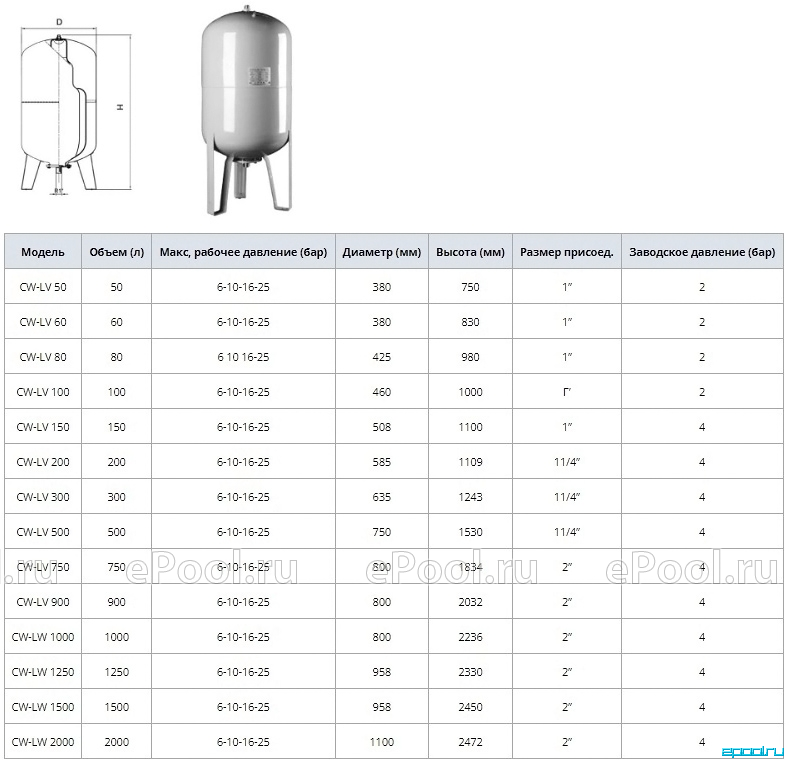Click the gray expansion tank photo
Image resolution: width=789 pixels, height=764 pixels.
[x=246, y=110]
